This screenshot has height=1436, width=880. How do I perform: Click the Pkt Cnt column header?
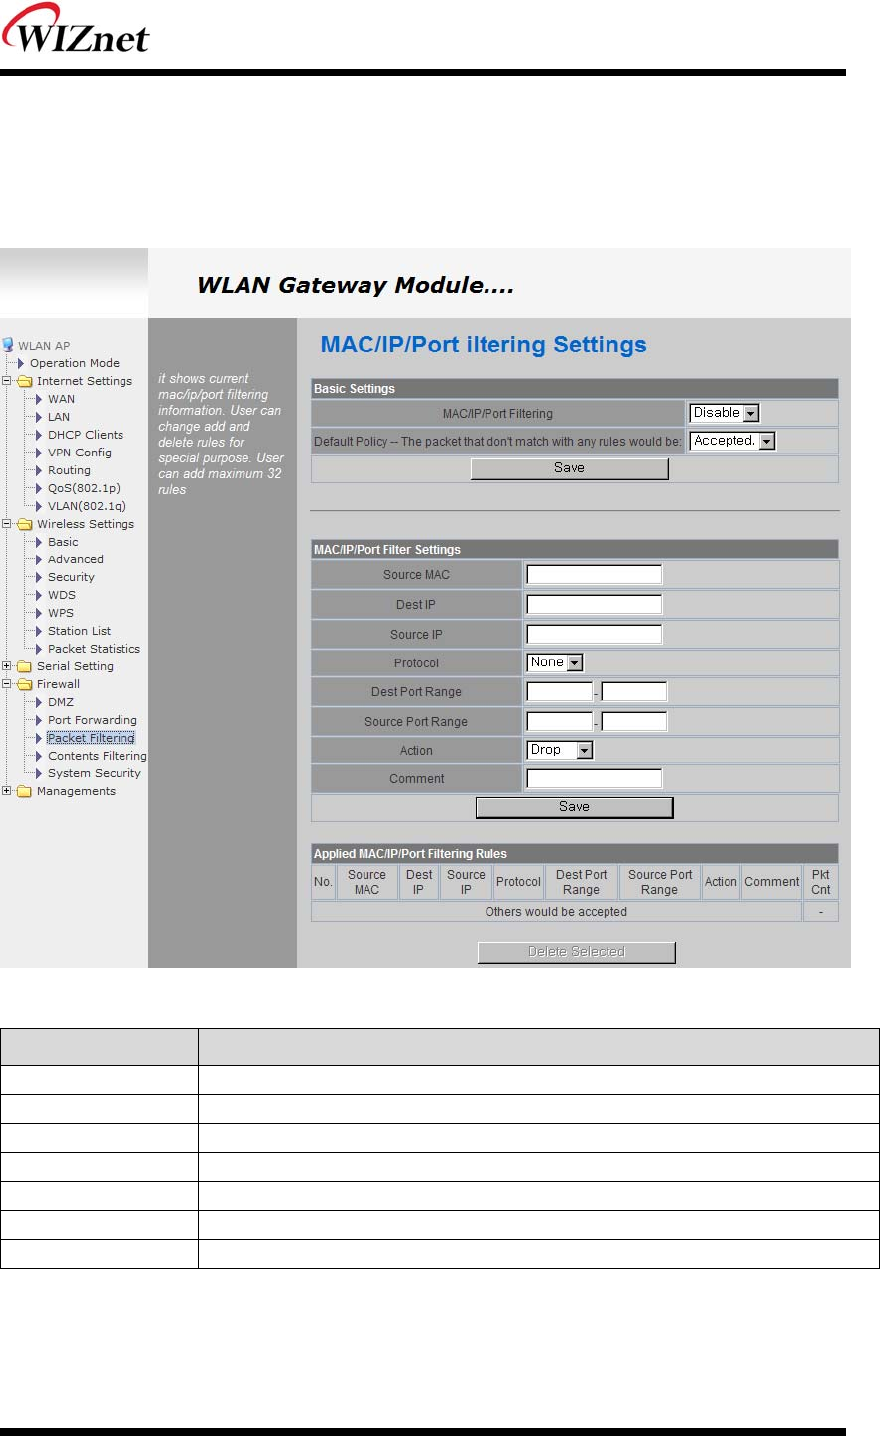820,882
